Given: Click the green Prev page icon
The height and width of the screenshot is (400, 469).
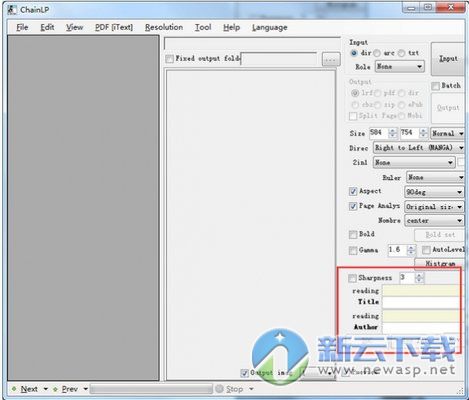Looking at the screenshot, I should pos(55,389).
